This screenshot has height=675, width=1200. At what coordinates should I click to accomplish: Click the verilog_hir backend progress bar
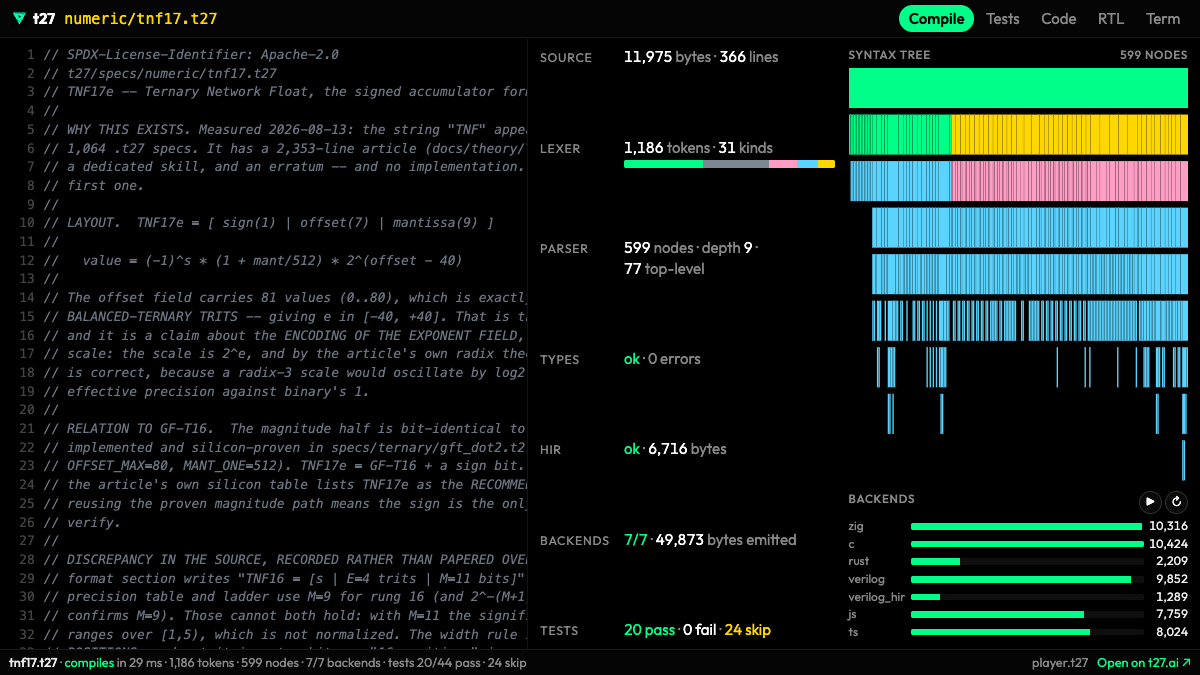pyautogui.click(x=1026, y=597)
